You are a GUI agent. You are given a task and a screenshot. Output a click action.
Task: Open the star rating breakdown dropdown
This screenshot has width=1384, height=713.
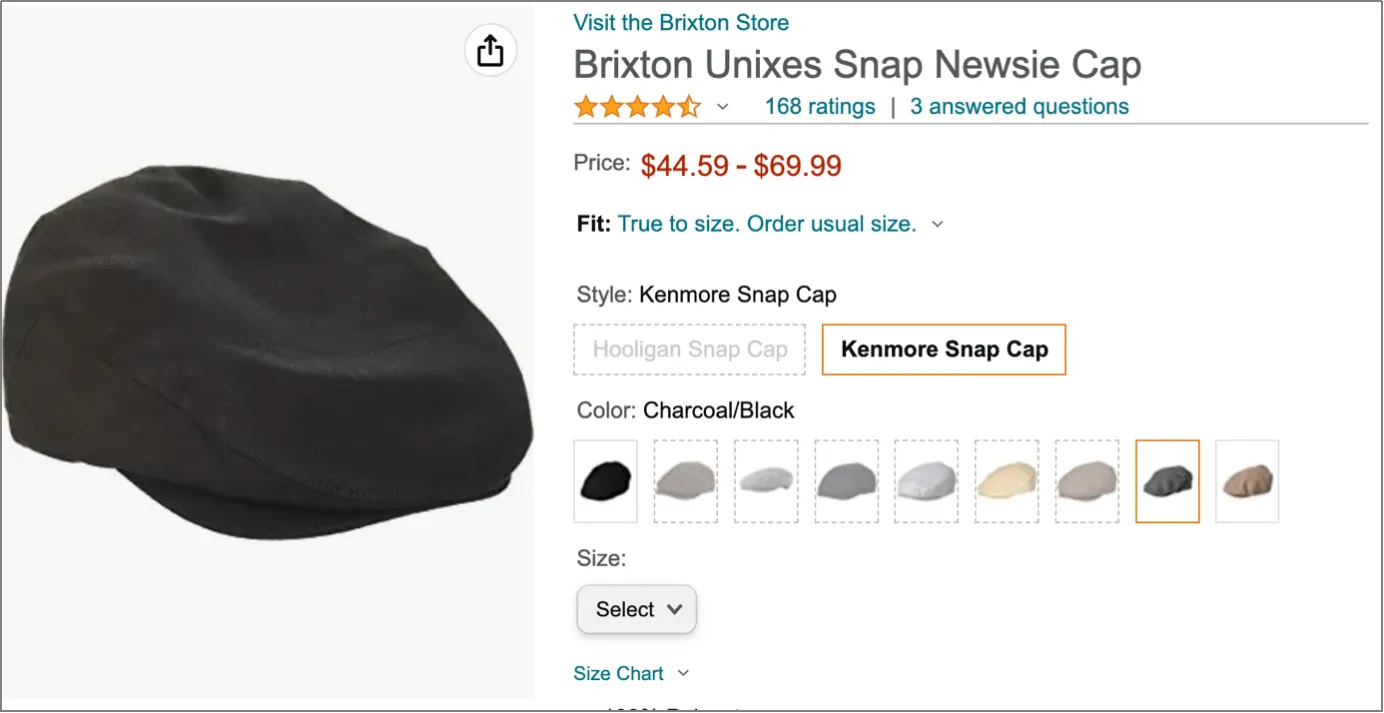point(722,106)
